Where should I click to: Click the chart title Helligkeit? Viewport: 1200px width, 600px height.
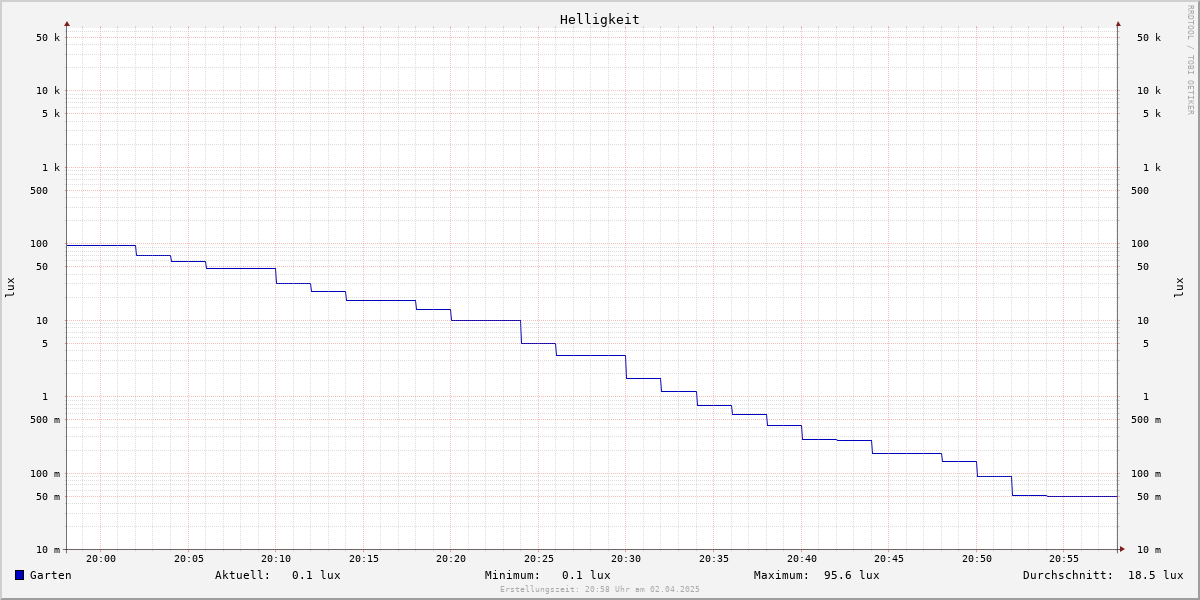pyautogui.click(x=600, y=19)
